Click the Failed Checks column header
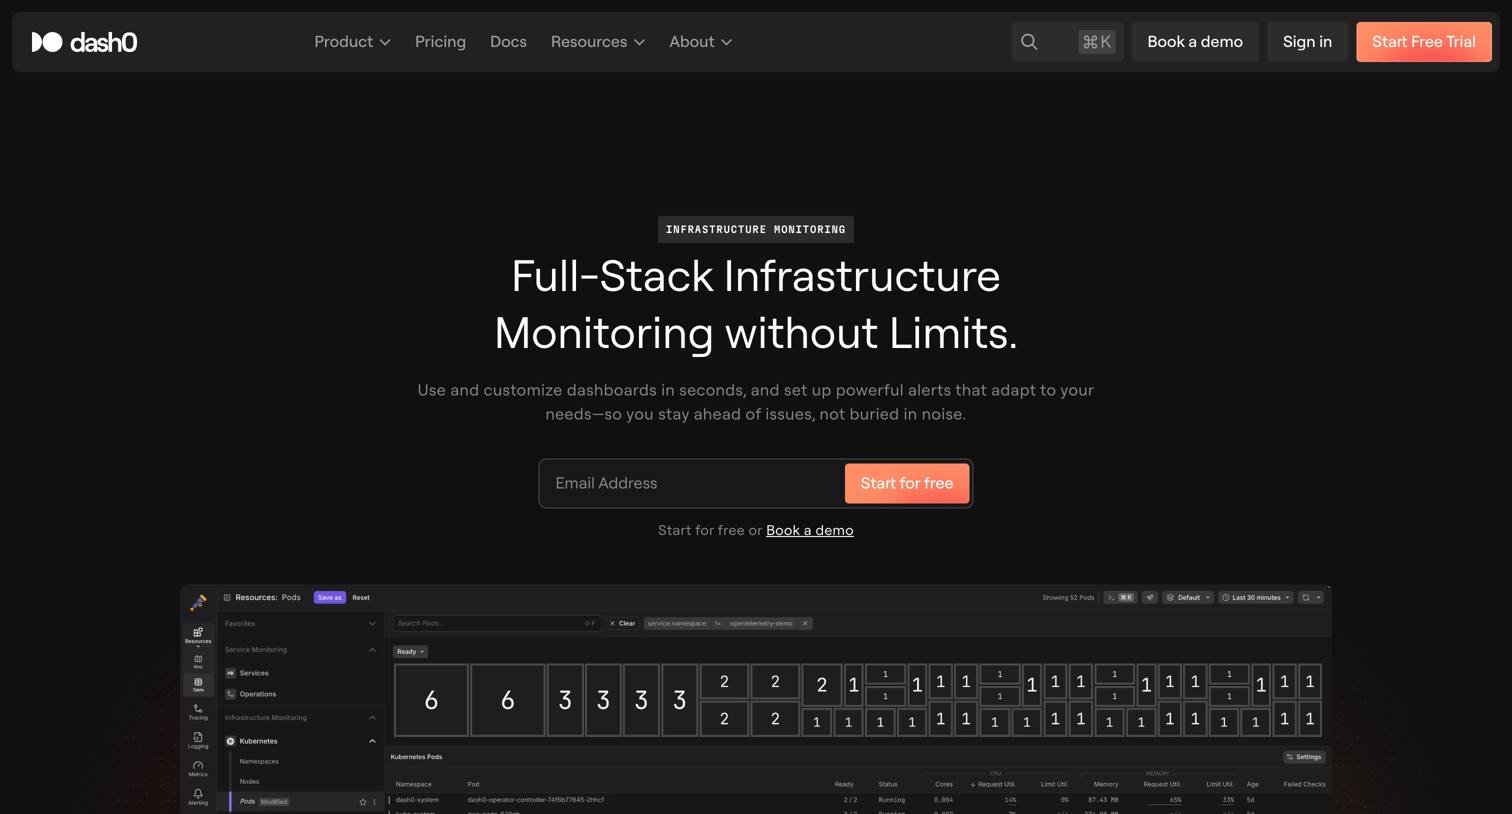The width and height of the screenshot is (1512, 814). coord(1304,785)
